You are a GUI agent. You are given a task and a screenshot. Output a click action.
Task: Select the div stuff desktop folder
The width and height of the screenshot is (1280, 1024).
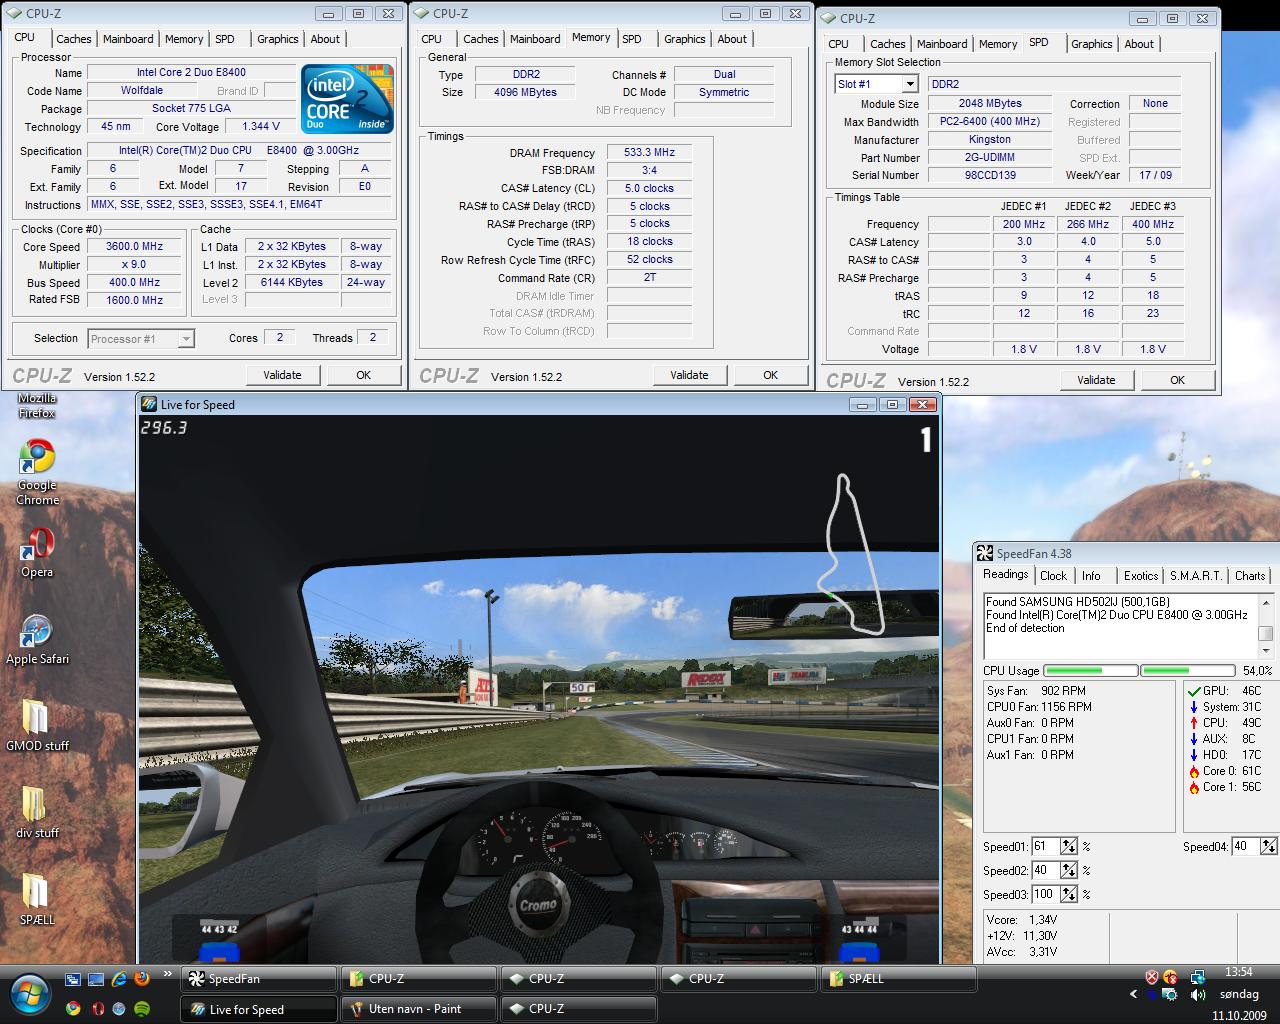click(37, 812)
